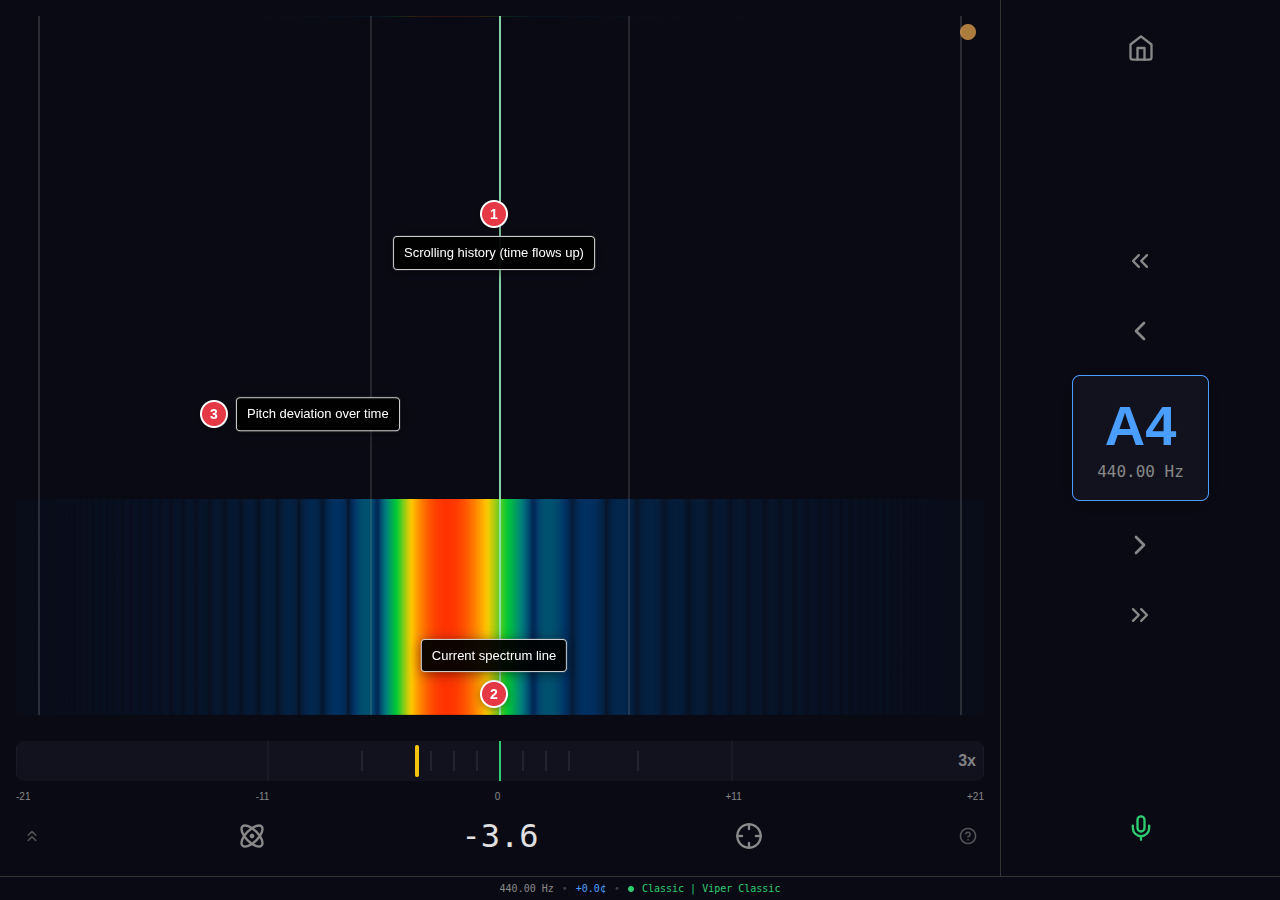Click the 3x zoom label
The height and width of the screenshot is (900, 1280).
pyautogui.click(x=966, y=760)
